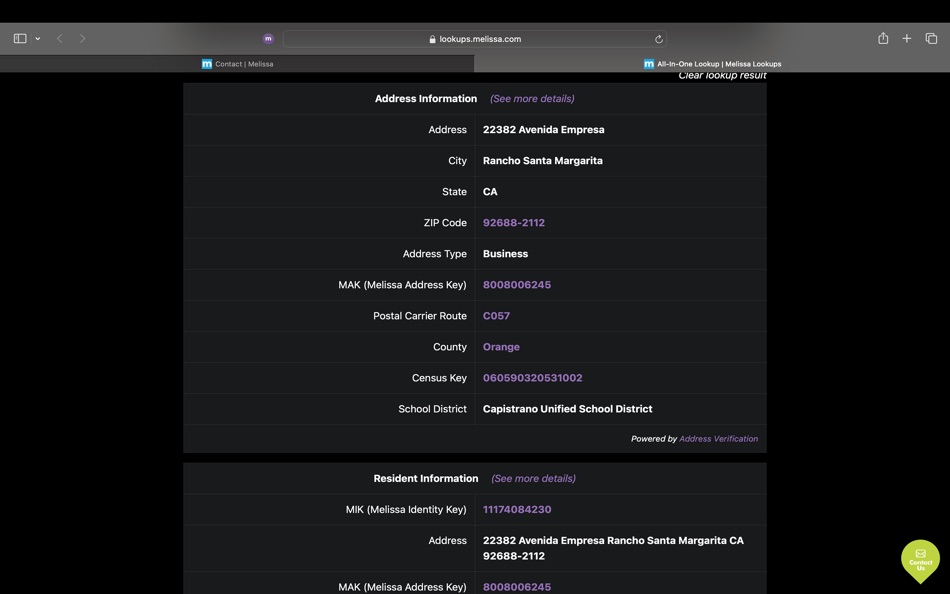Open sidebar options dropdown chevron
950x594 pixels.
(x=38, y=38)
